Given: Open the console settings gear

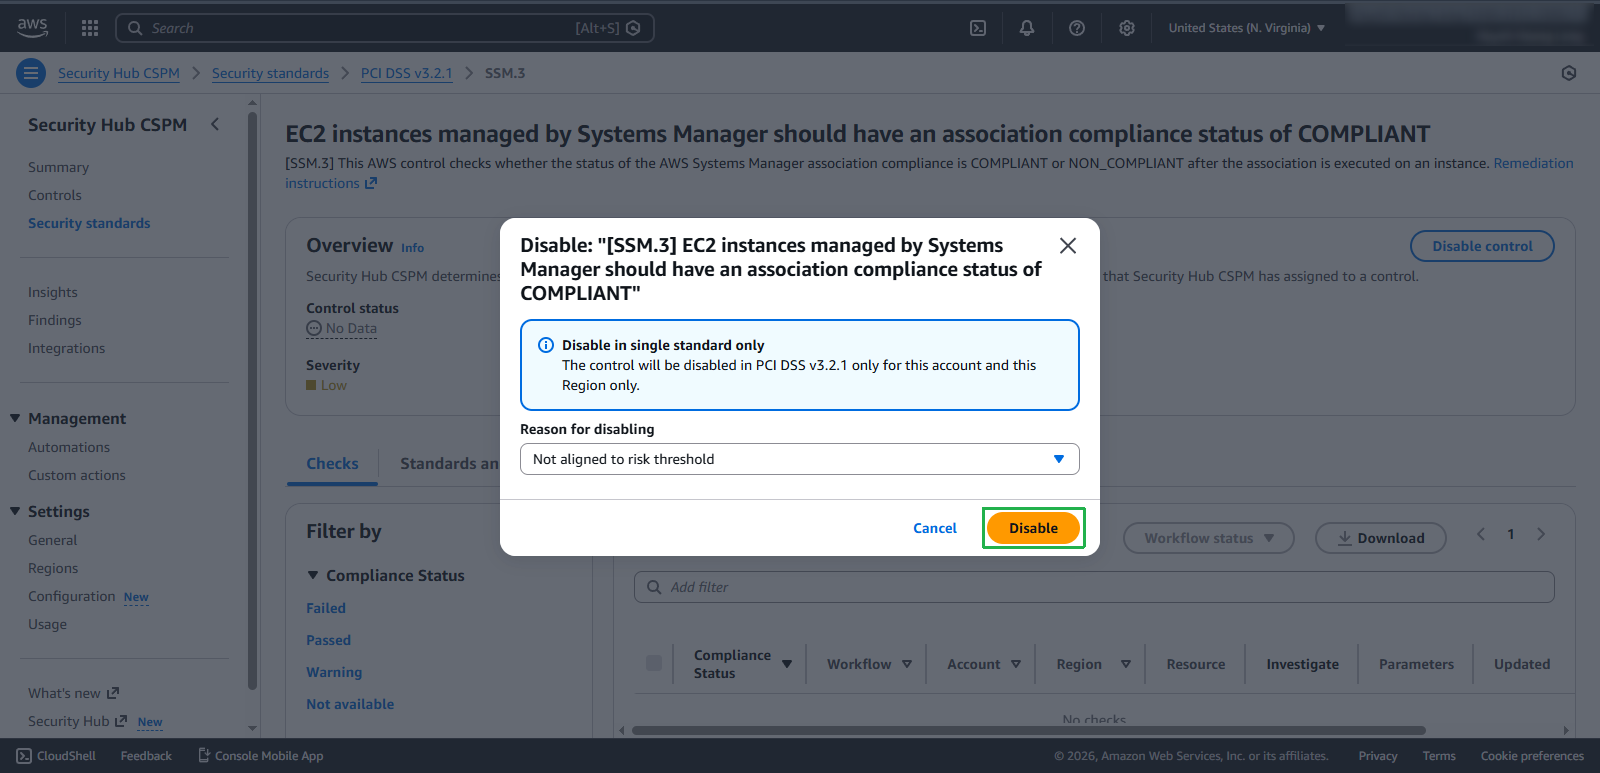Looking at the screenshot, I should click(1127, 28).
